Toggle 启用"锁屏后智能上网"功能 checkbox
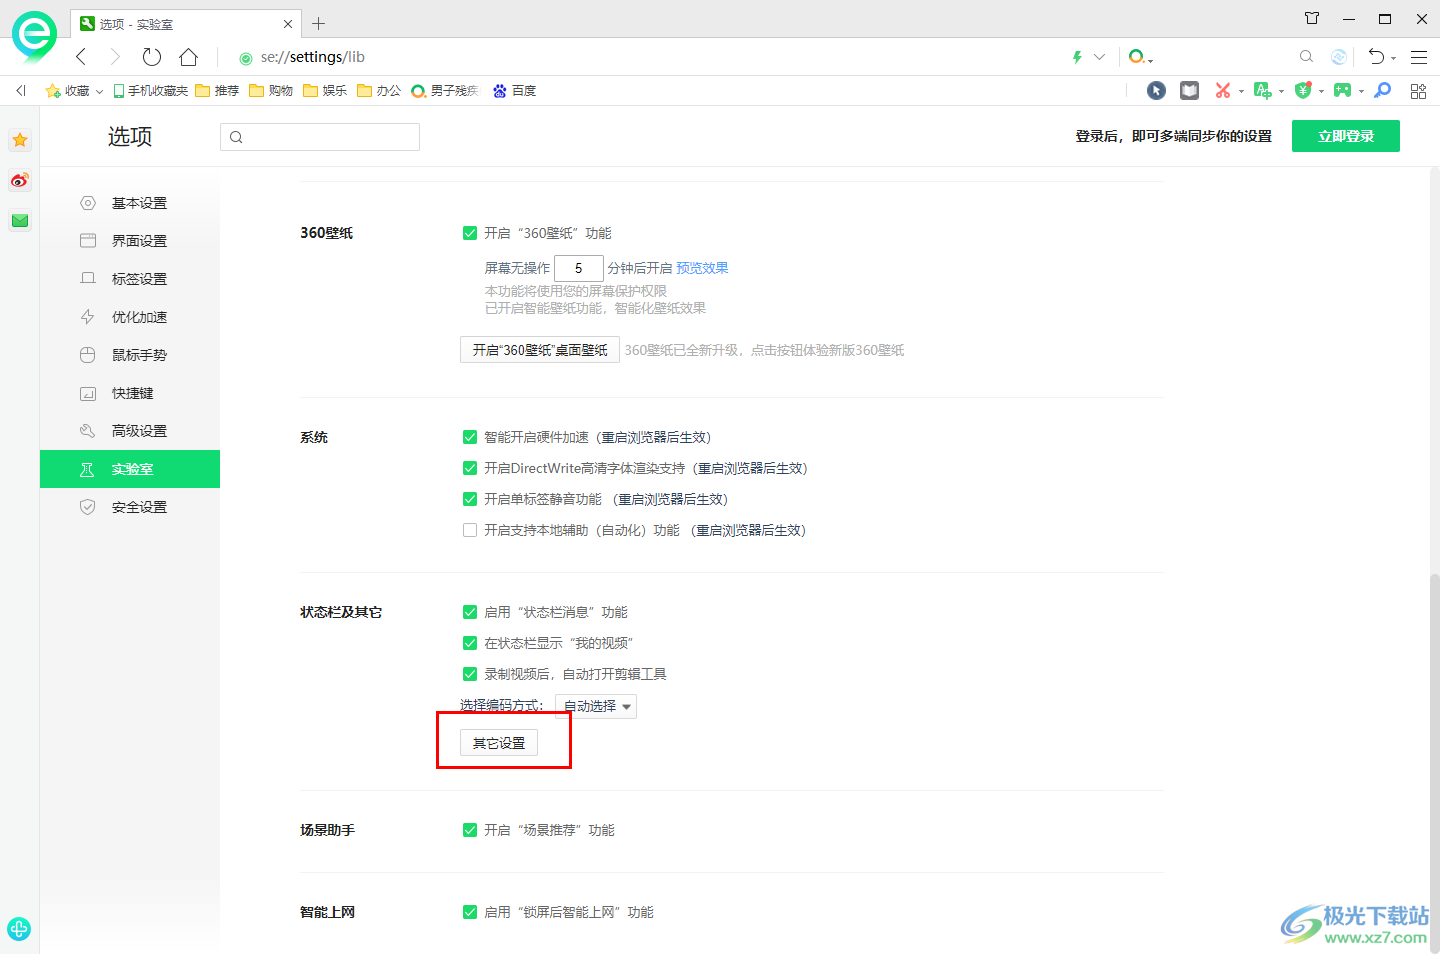This screenshot has width=1440, height=954. pyautogui.click(x=470, y=912)
